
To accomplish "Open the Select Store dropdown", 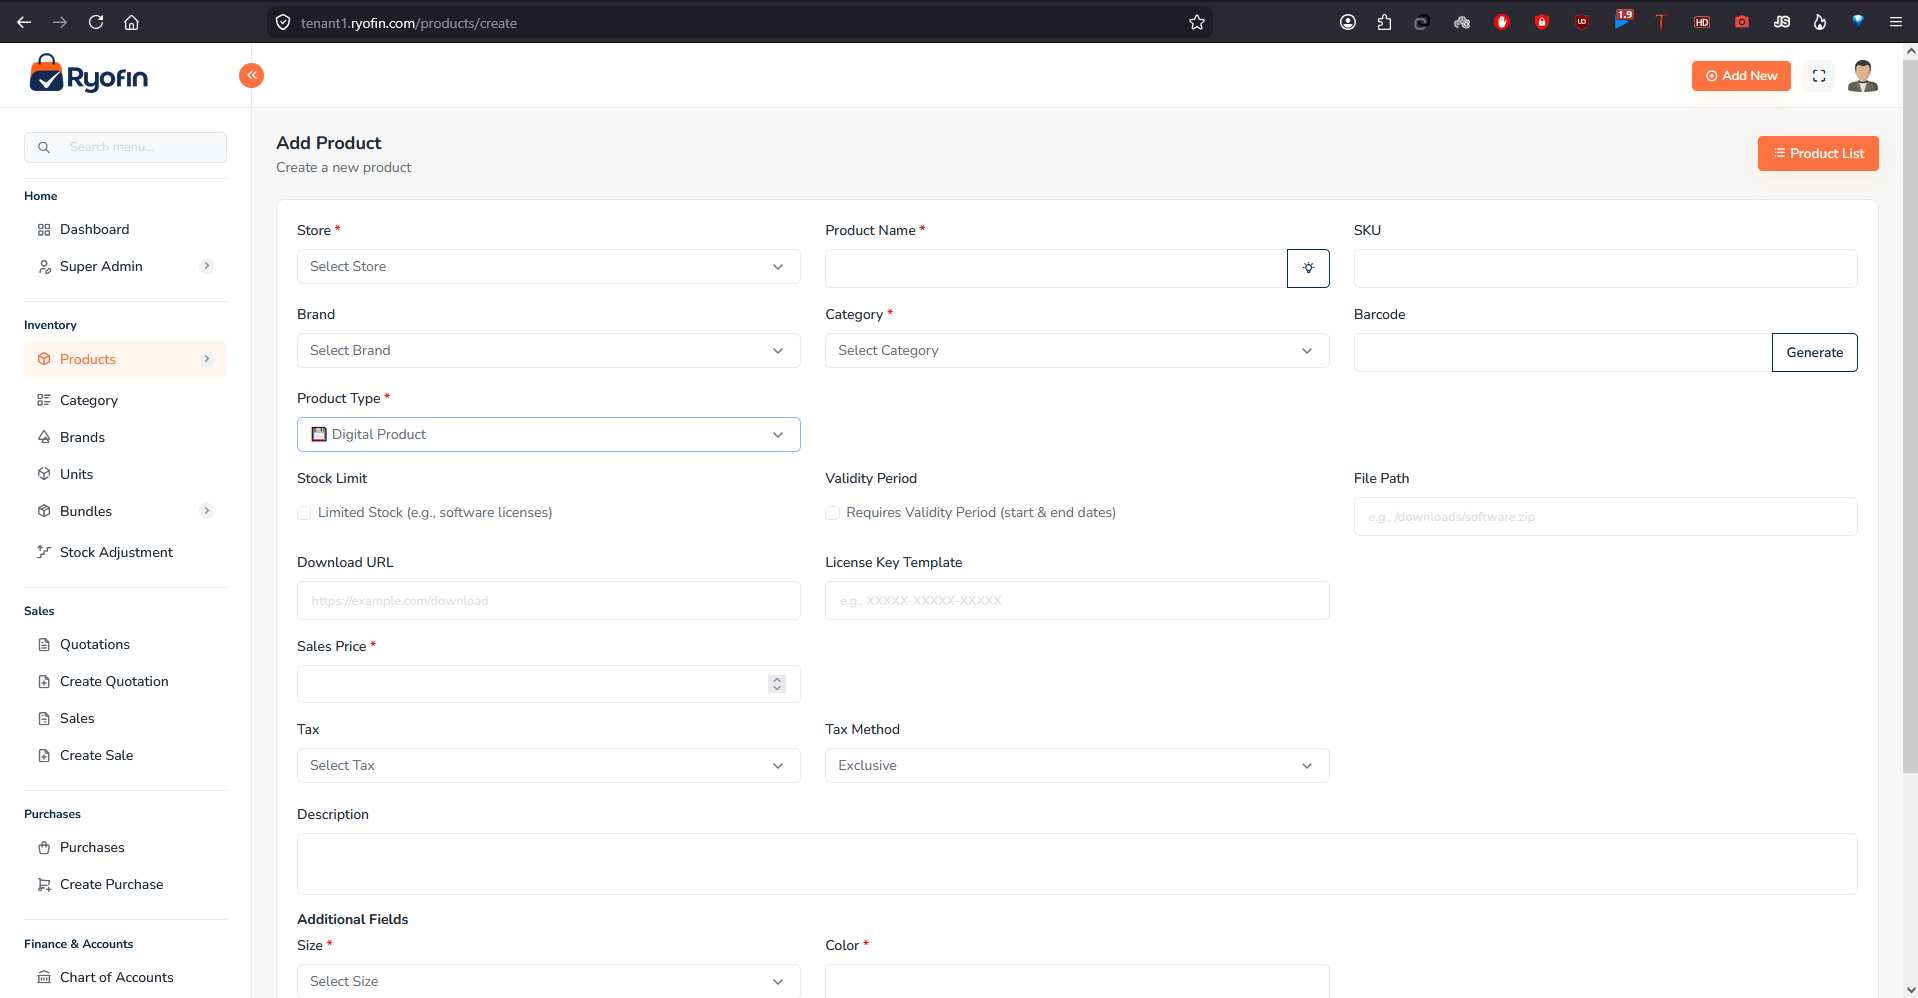I will coord(548,266).
